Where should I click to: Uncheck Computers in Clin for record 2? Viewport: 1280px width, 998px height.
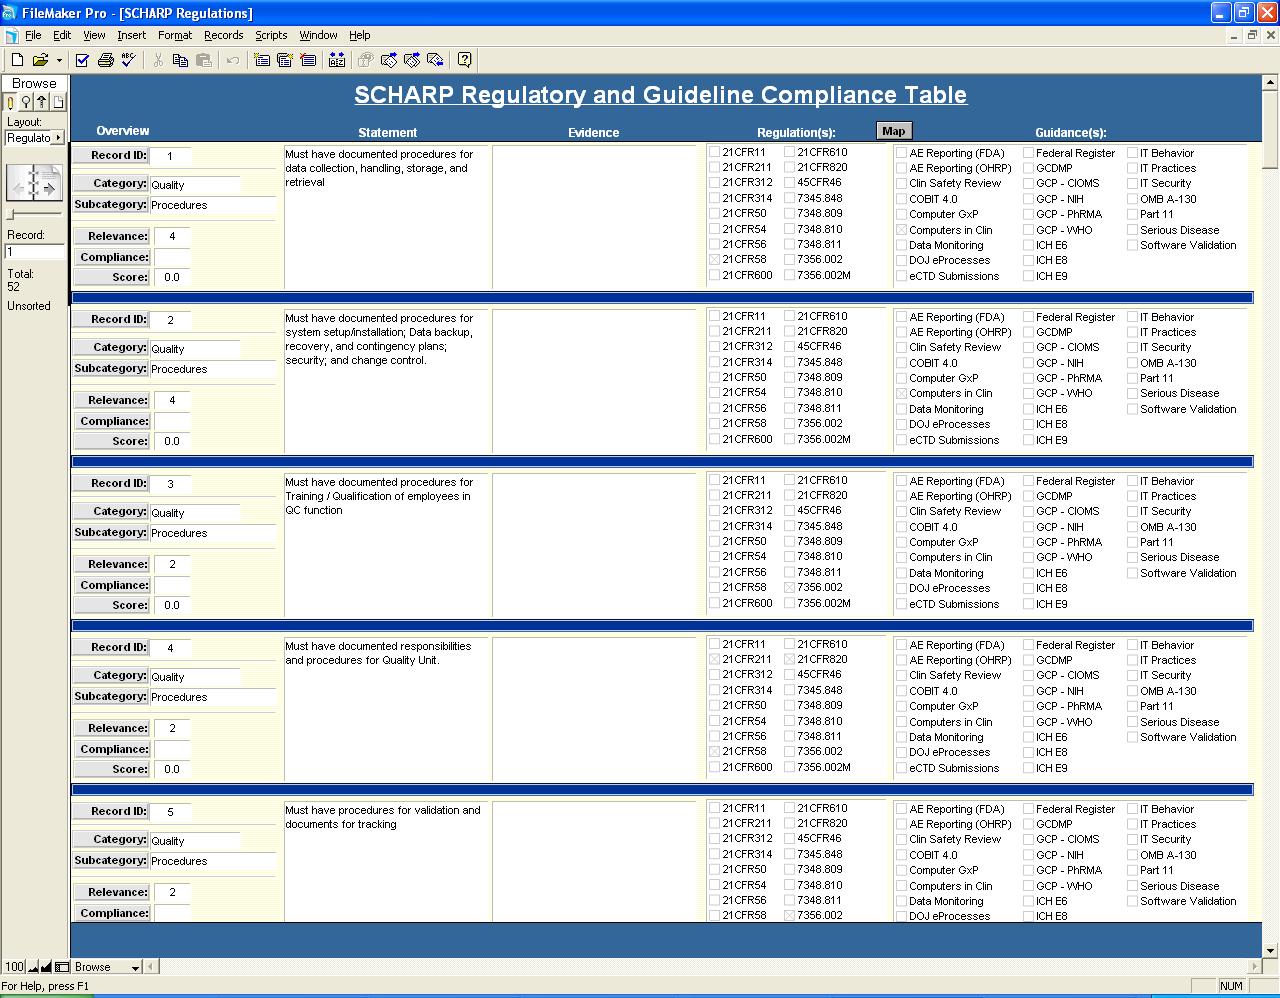click(x=901, y=394)
